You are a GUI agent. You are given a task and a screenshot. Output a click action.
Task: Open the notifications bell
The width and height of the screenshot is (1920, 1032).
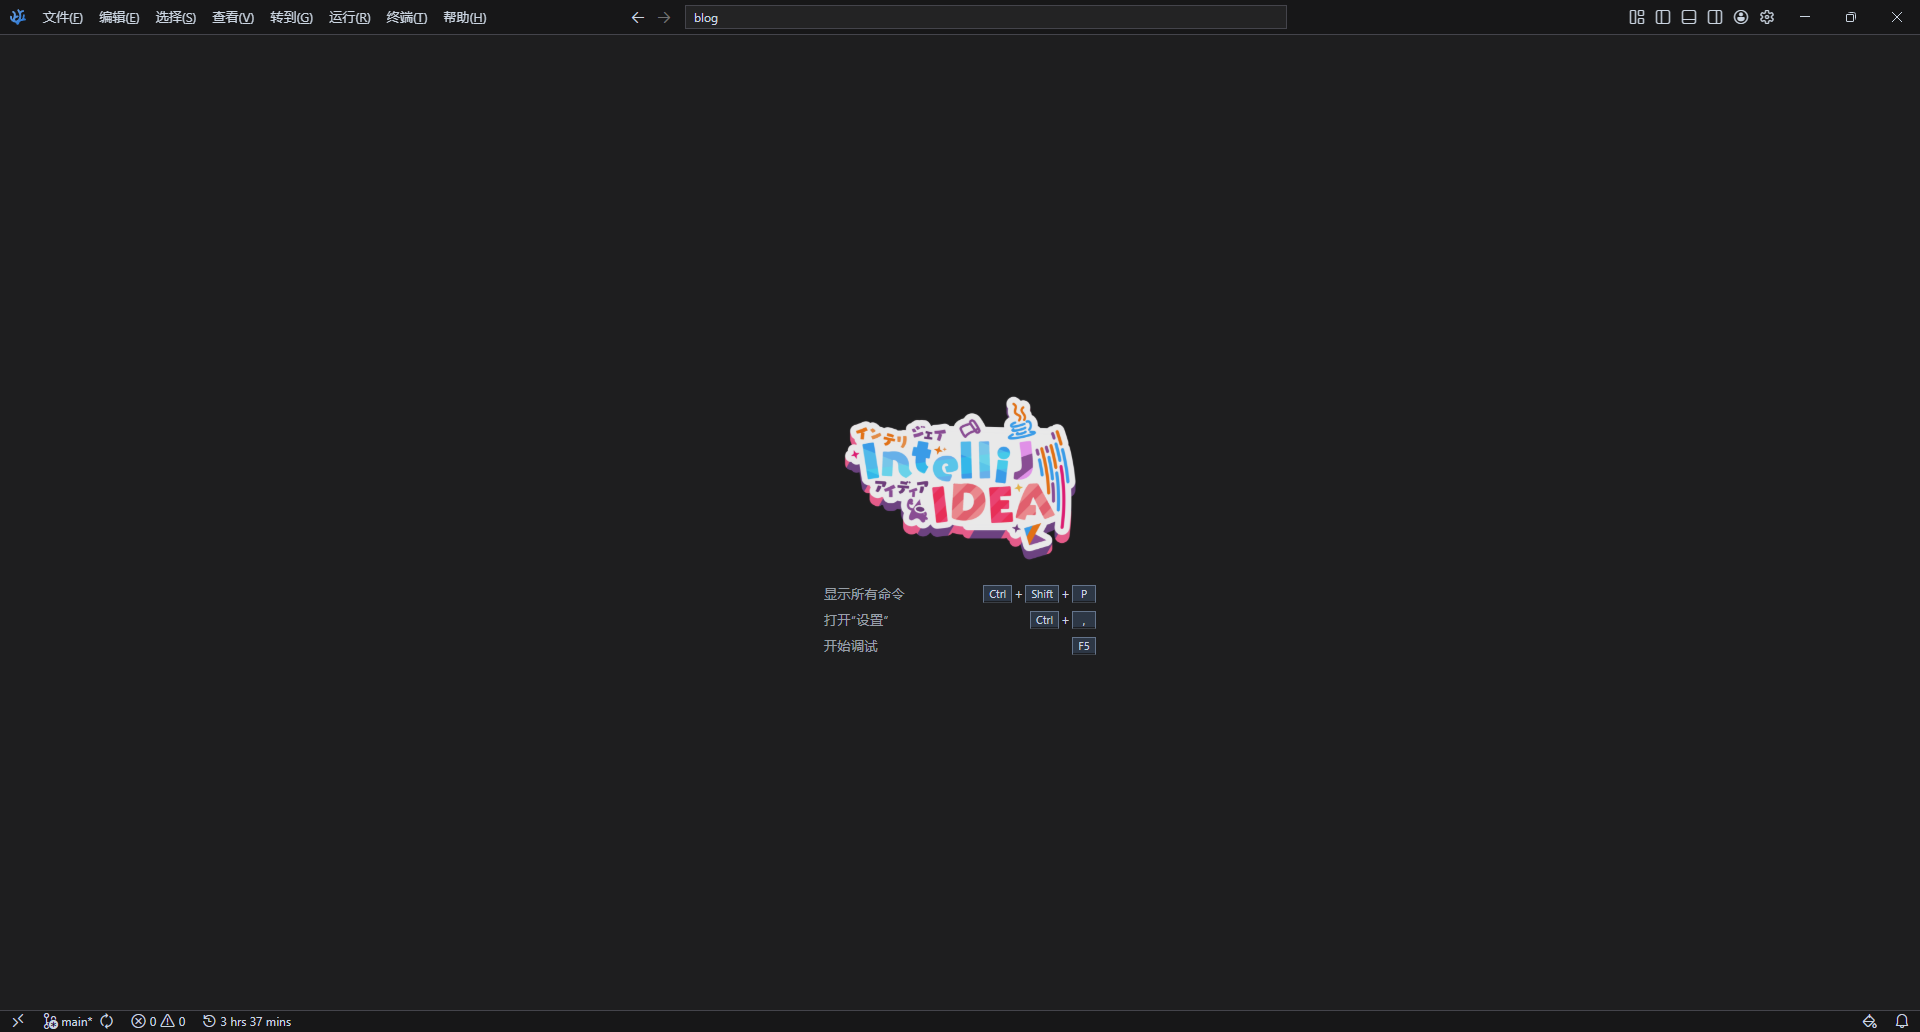click(x=1901, y=1021)
